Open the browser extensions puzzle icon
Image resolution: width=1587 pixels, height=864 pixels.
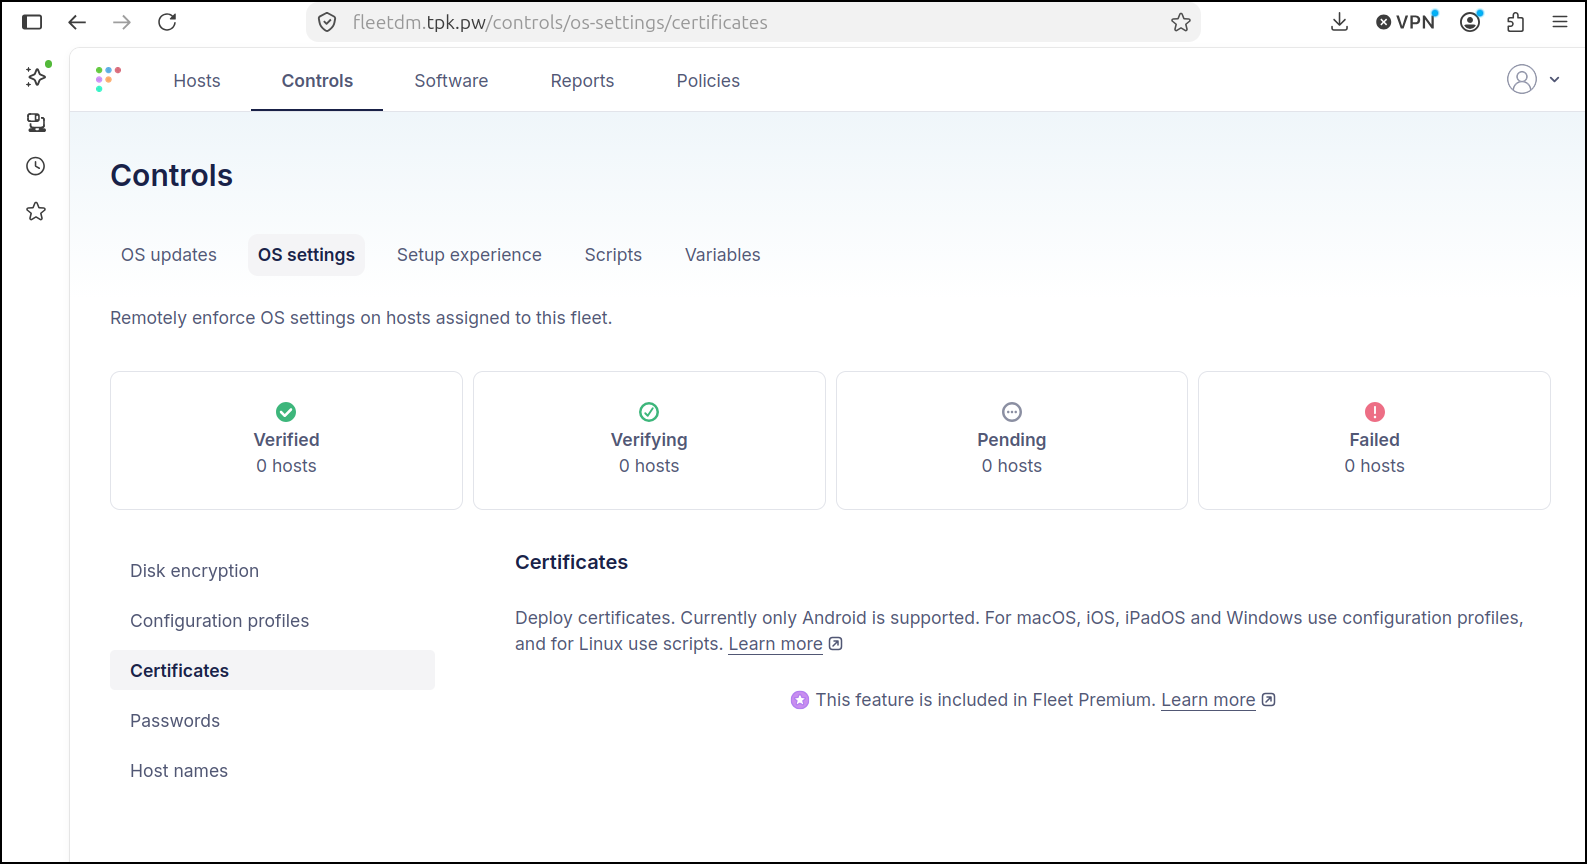point(1516,22)
